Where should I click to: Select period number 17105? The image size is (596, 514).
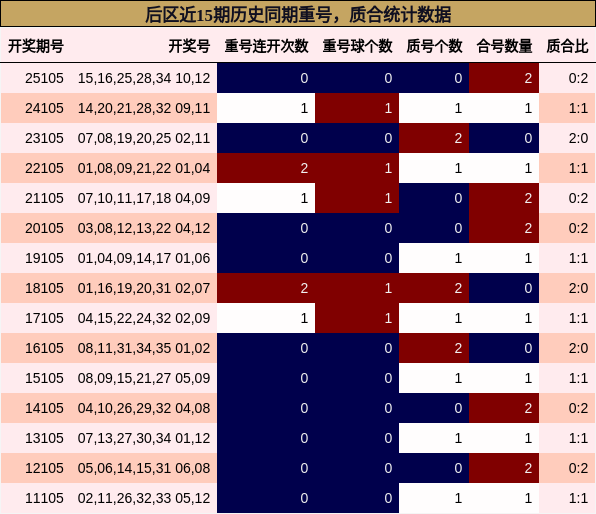click(x=44, y=318)
